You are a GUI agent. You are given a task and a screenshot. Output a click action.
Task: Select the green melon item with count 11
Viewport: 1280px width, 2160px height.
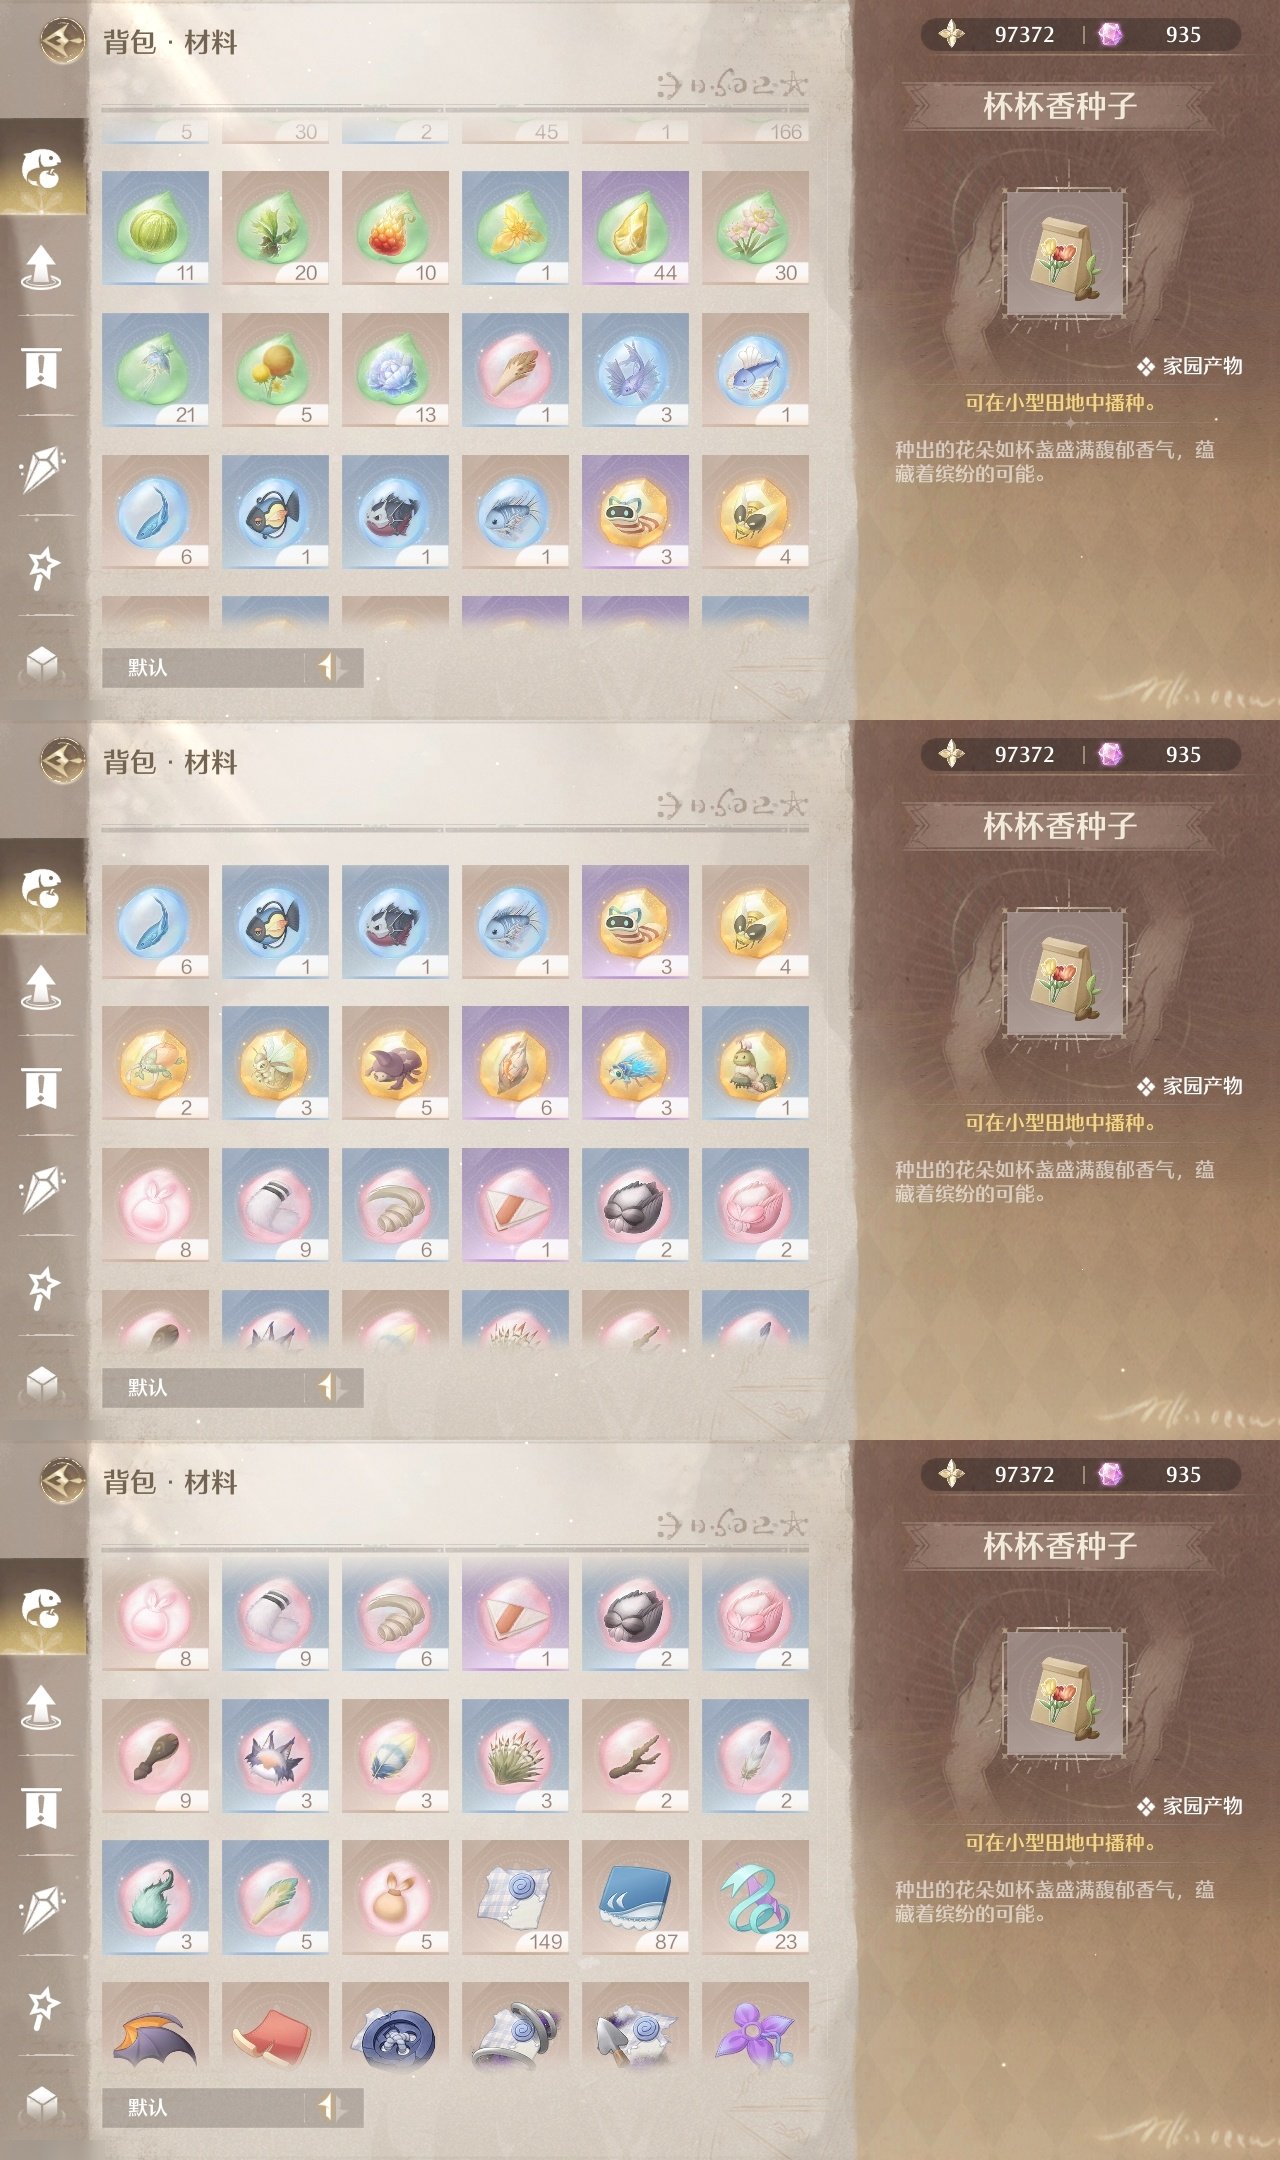(x=155, y=228)
